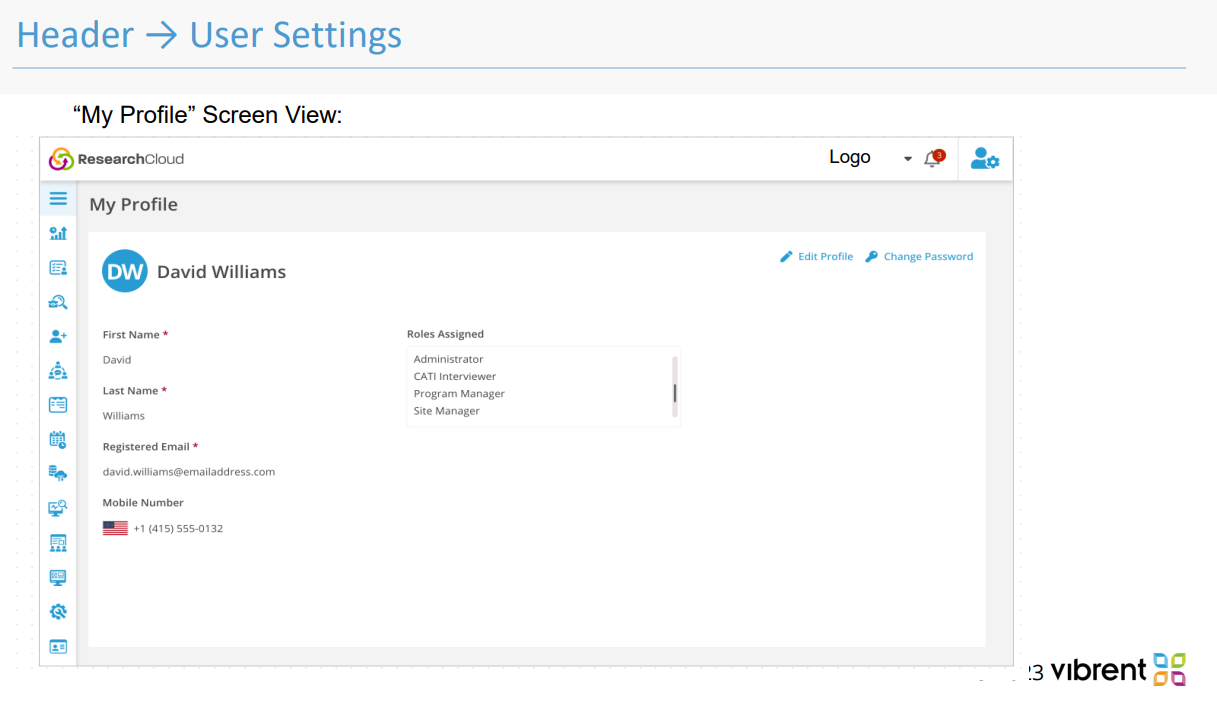Image resolution: width=1217 pixels, height=705 pixels.
Task: Click the Edit Profile link
Action: tap(817, 257)
